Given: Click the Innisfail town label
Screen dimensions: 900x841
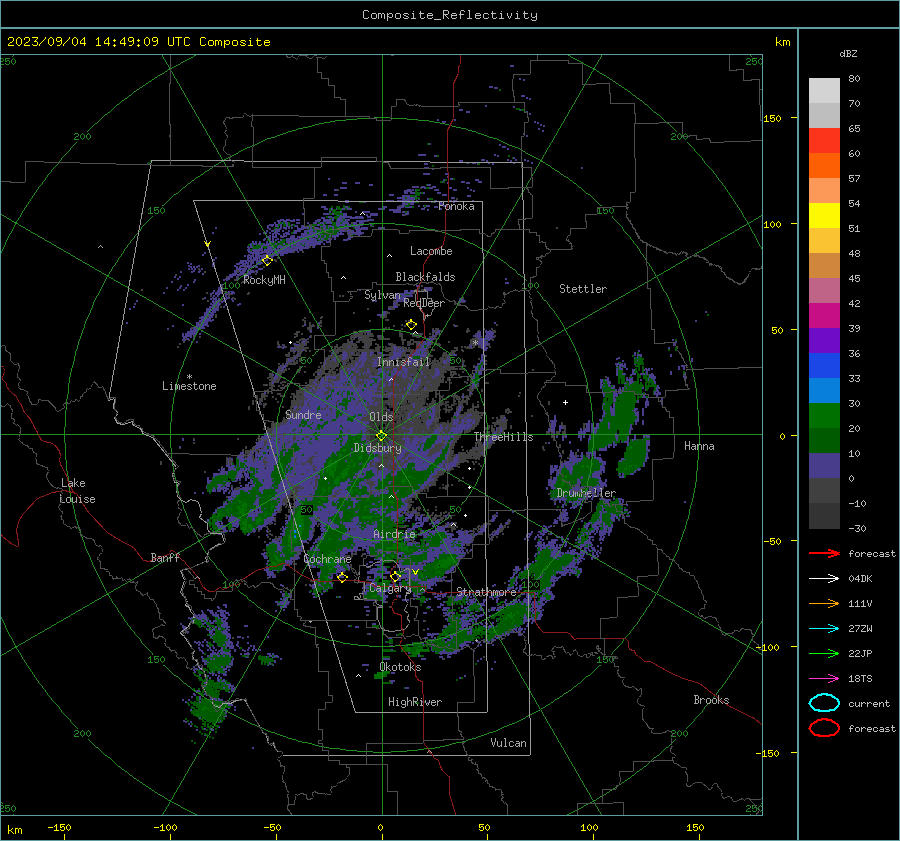Looking at the screenshot, I should [403, 362].
